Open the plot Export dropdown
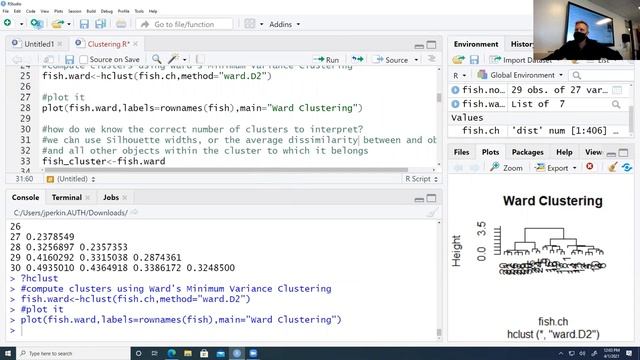640x360 pixels. [556, 168]
